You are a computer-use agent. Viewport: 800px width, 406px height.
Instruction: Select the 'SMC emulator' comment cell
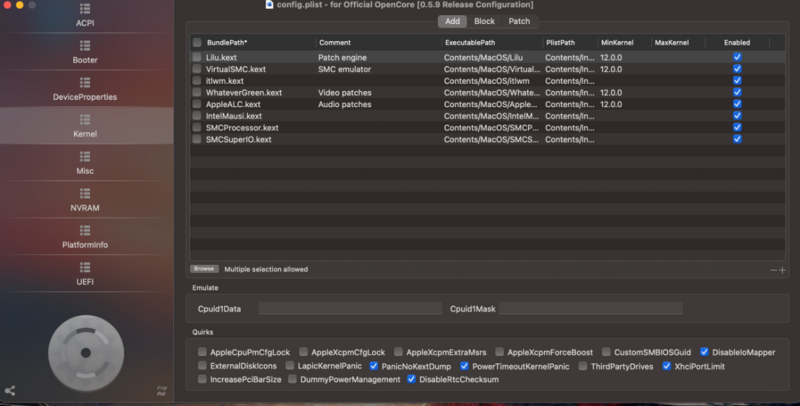[344, 69]
